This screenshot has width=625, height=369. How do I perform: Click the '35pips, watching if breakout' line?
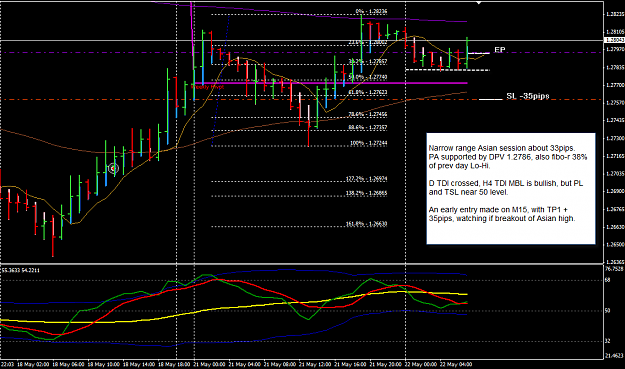tap(502, 218)
